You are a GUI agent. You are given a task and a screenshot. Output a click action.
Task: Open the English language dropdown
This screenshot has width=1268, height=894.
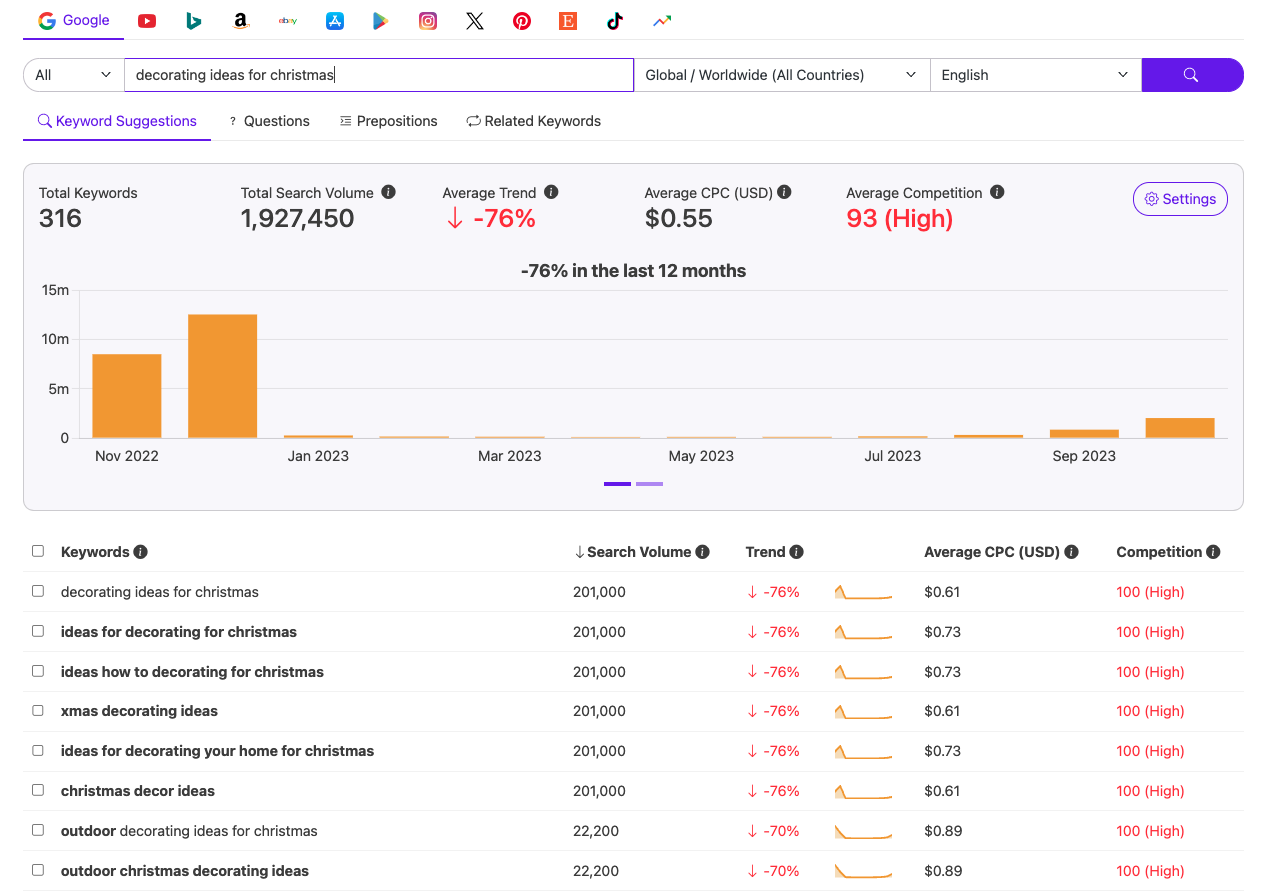click(1035, 75)
